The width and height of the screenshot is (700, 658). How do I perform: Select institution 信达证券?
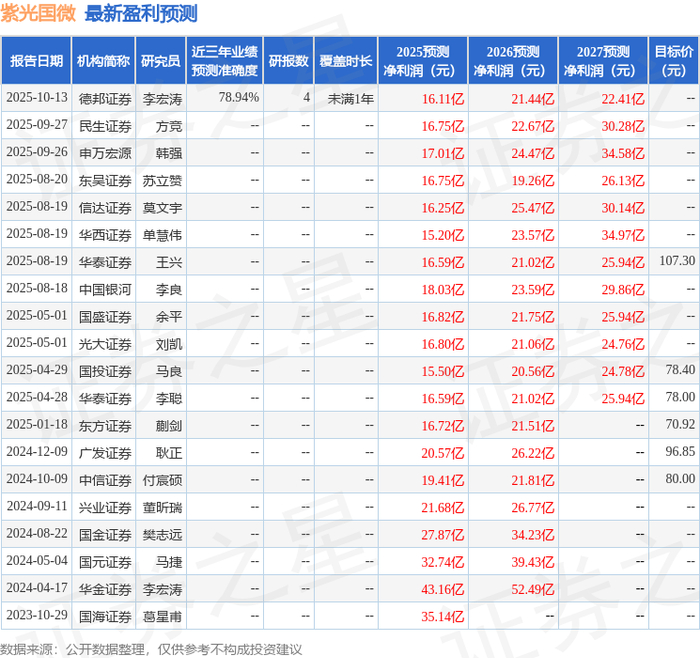[x=105, y=208]
